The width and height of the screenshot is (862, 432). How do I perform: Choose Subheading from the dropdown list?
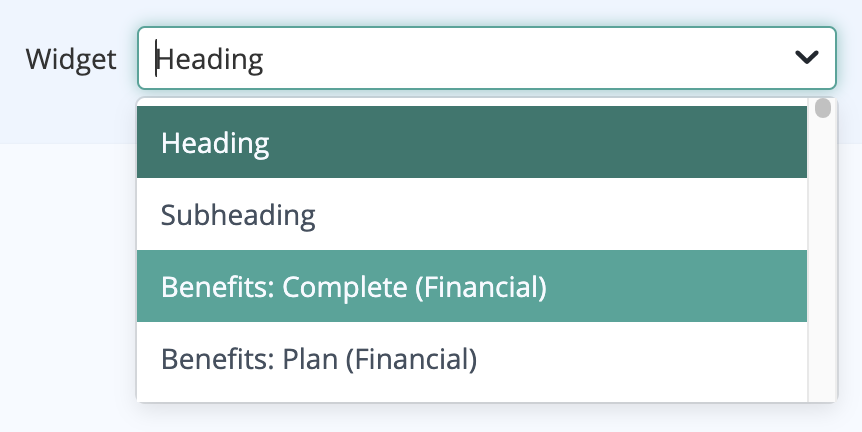click(472, 214)
